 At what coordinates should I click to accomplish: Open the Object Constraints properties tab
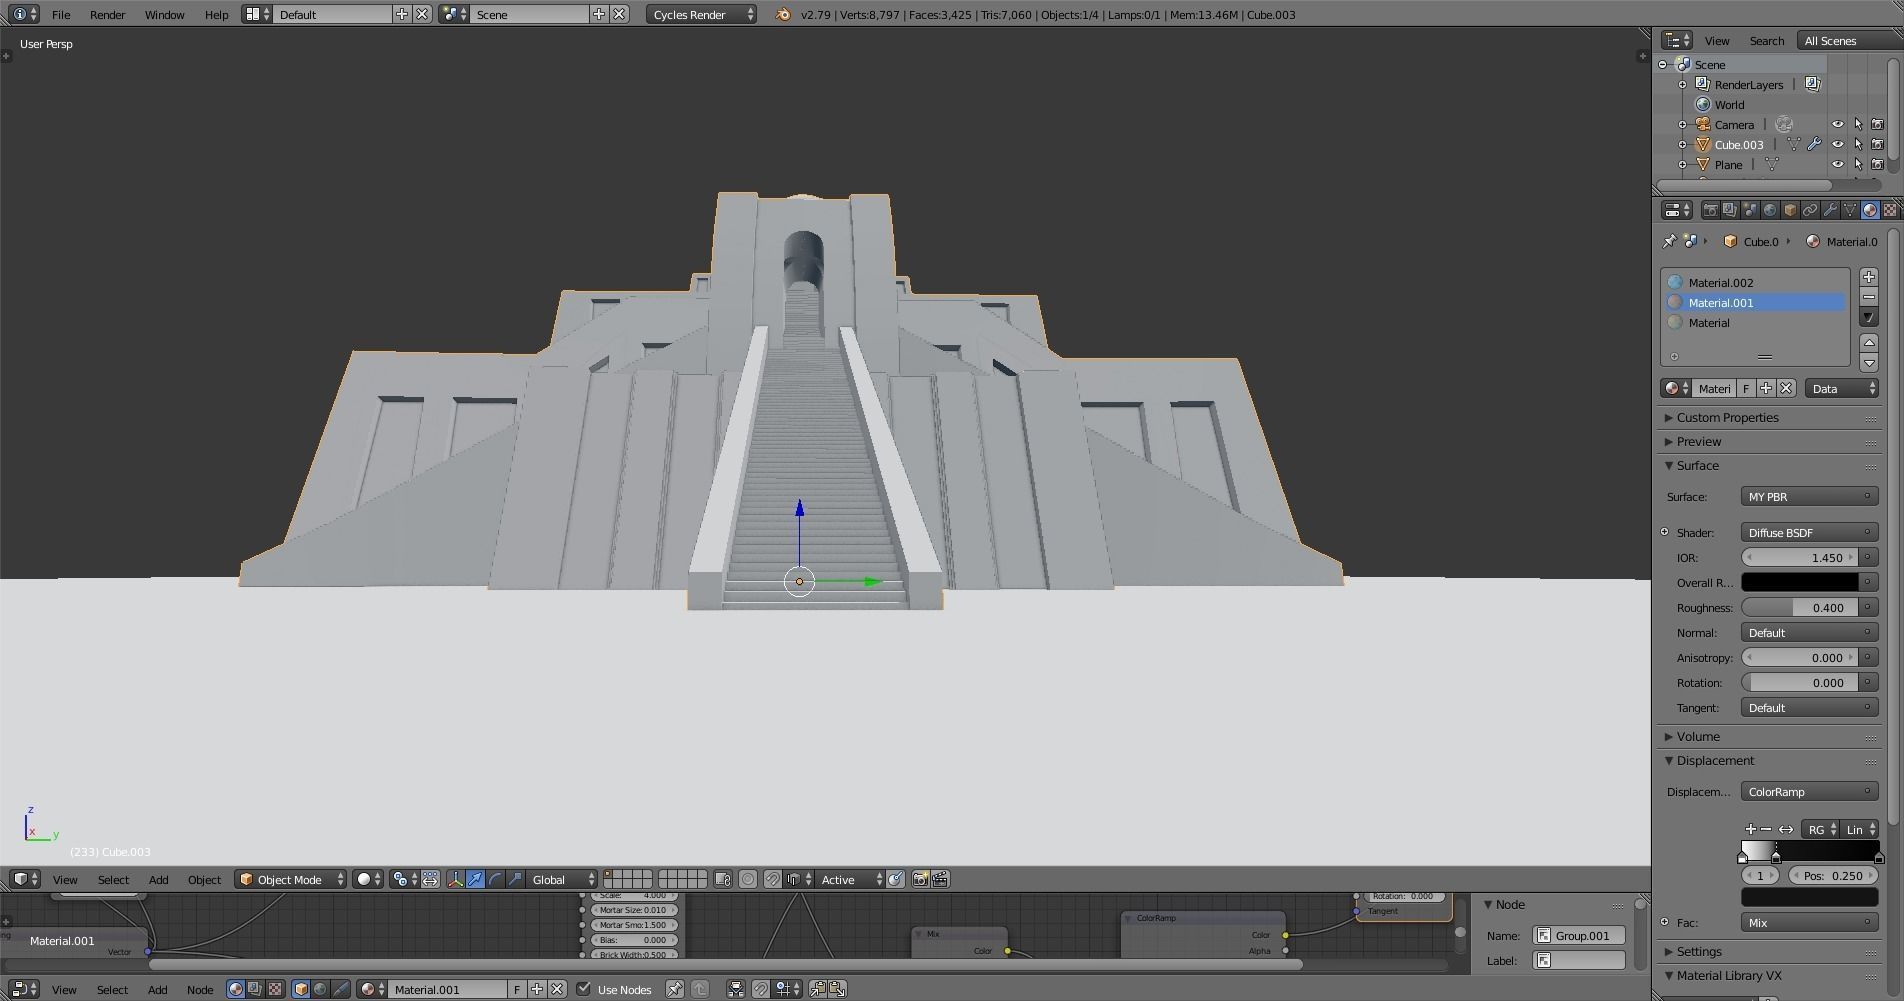(x=1810, y=210)
